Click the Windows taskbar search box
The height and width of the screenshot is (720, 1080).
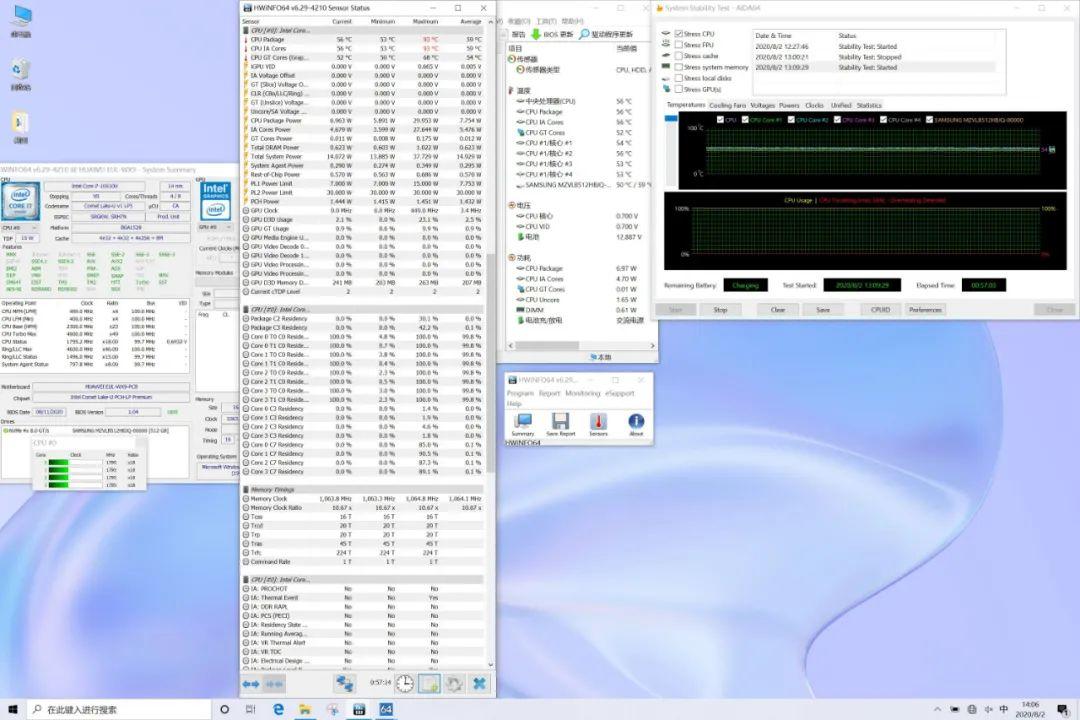tap(110, 709)
